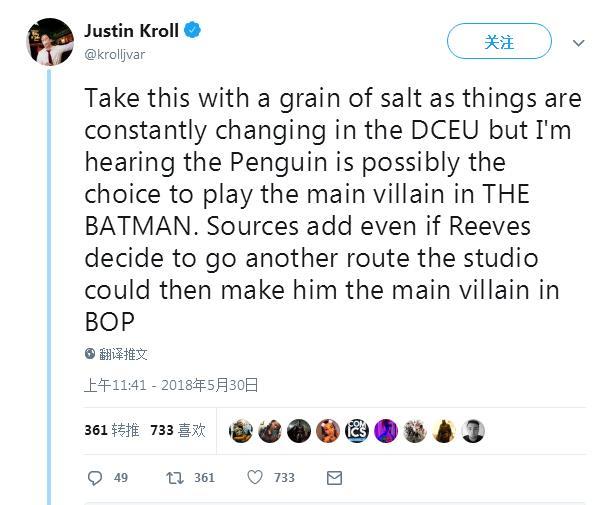Open Justin Kroll's profile name link

(x=131, y=31)
